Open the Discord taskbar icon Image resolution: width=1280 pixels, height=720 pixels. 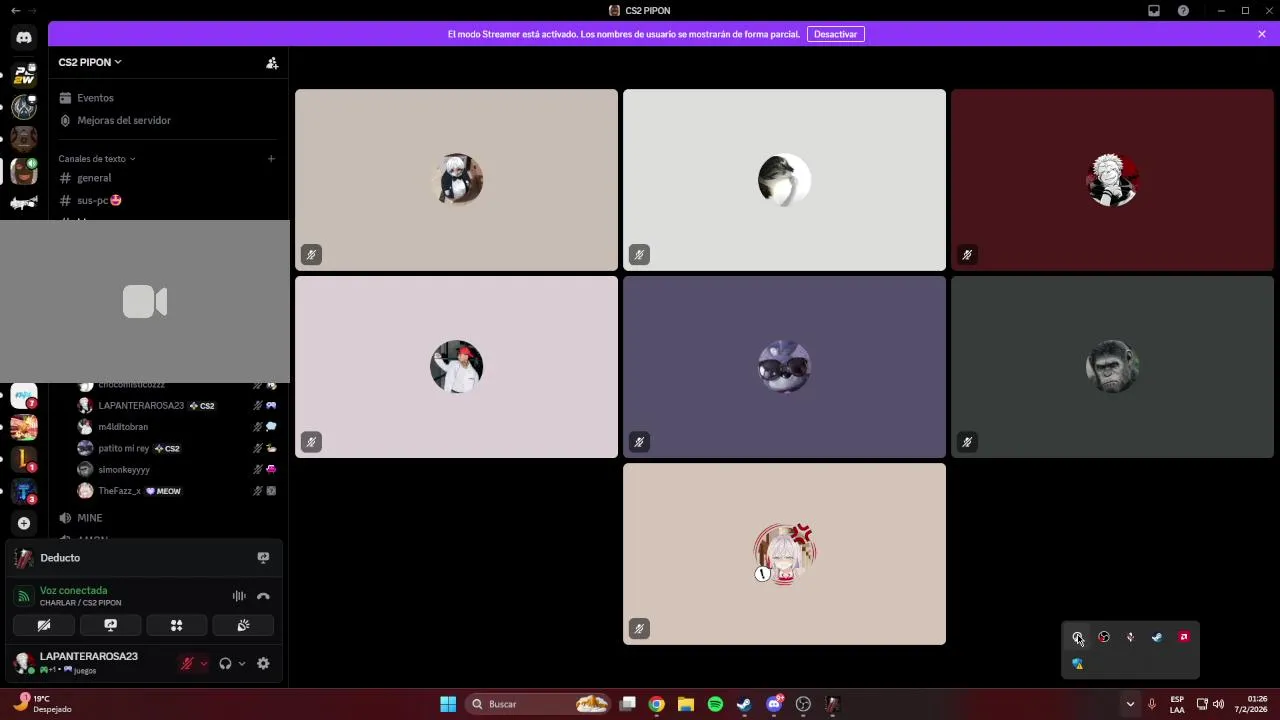coord(774,704)
